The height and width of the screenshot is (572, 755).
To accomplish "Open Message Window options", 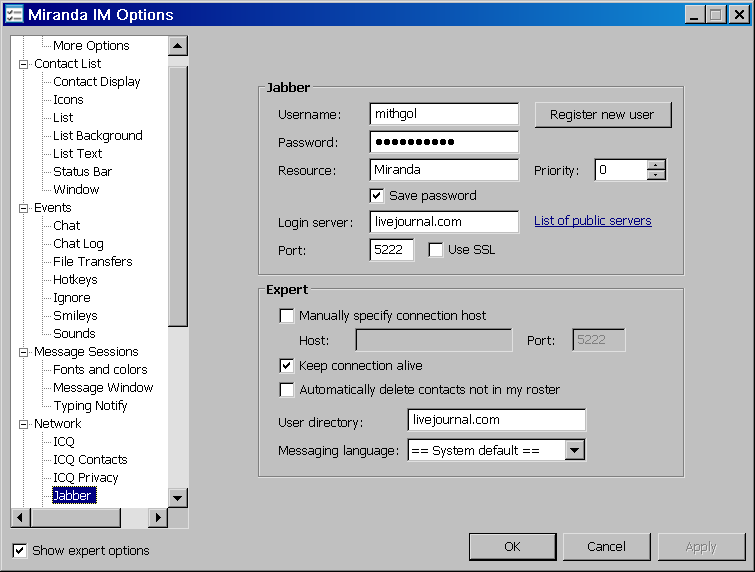I will pyautogui.click(x=103, y=388).
